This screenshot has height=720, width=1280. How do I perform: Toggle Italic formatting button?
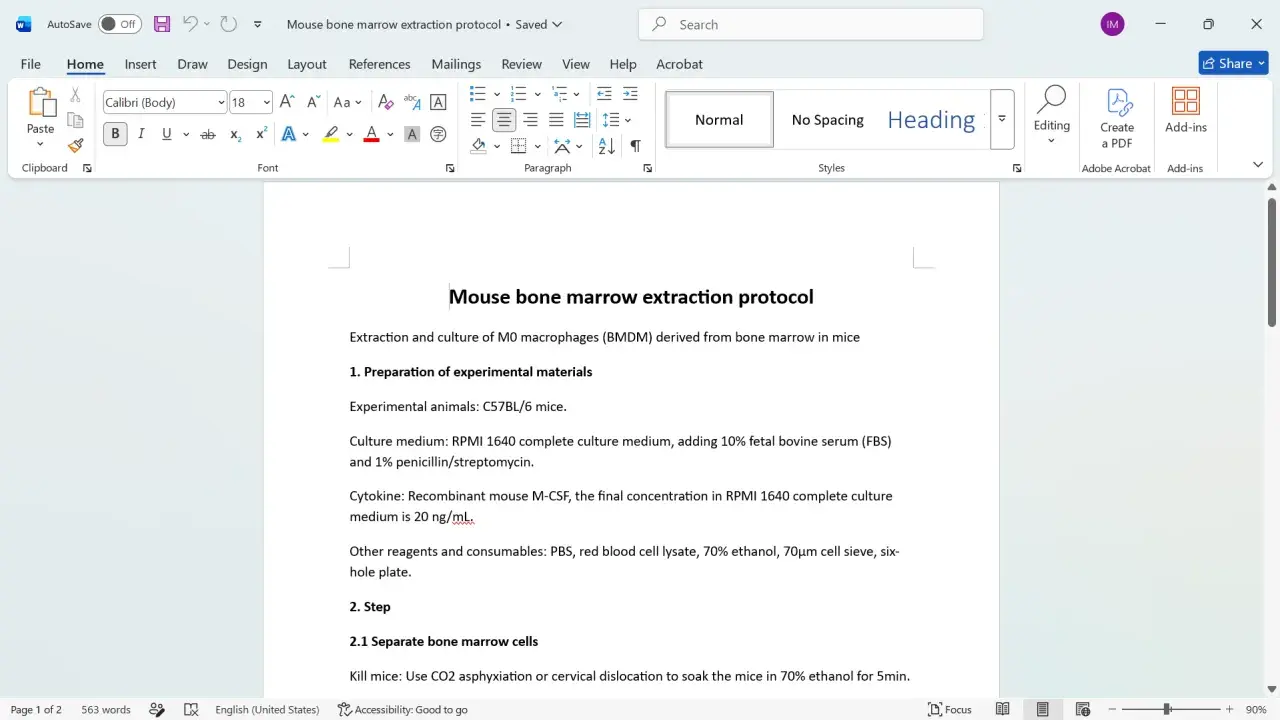pyautogui.click(x=141, y=134)
